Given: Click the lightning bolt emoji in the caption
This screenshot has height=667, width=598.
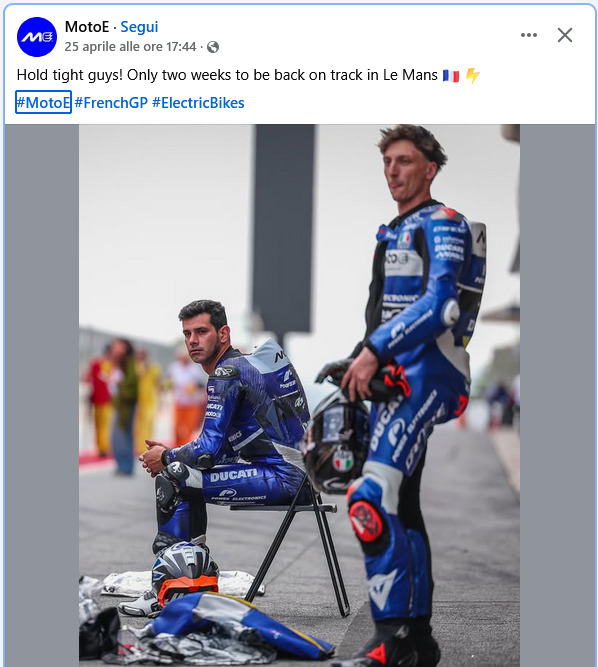Looking at the screenshot, I should (x=473, y=76).
